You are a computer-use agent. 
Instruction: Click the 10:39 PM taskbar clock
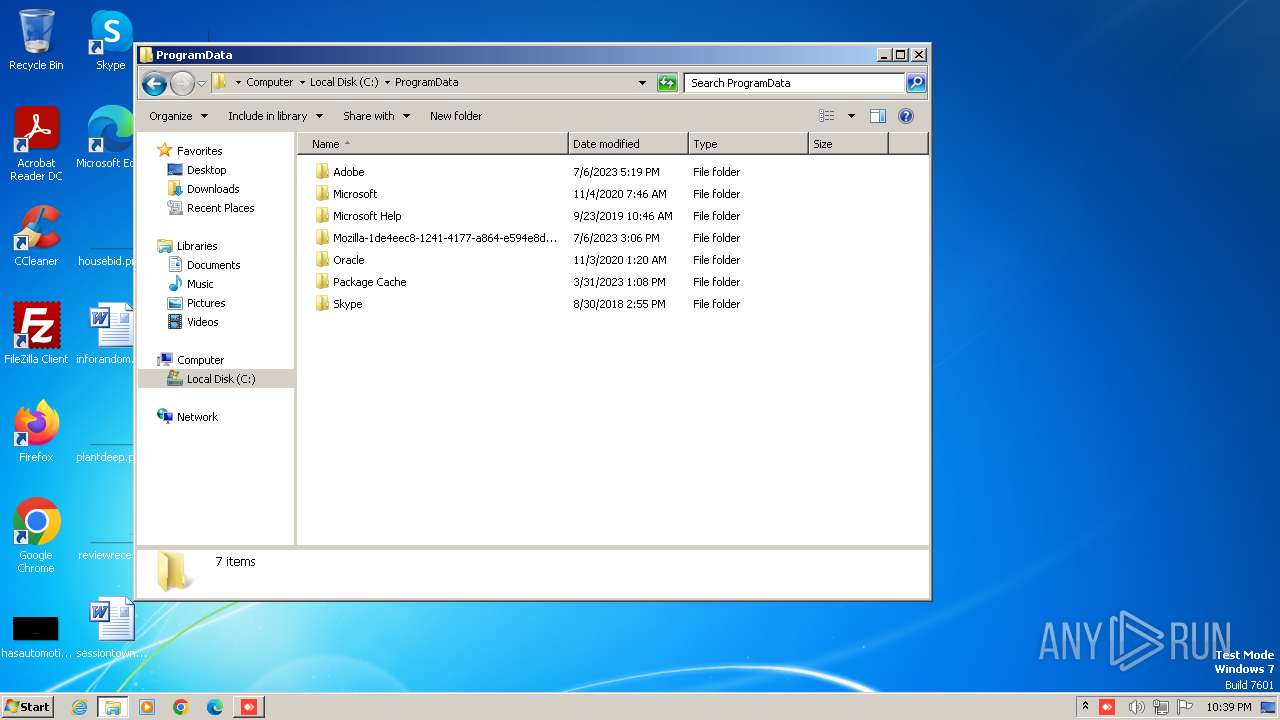pyautogui.click(x=1229, y=707)
